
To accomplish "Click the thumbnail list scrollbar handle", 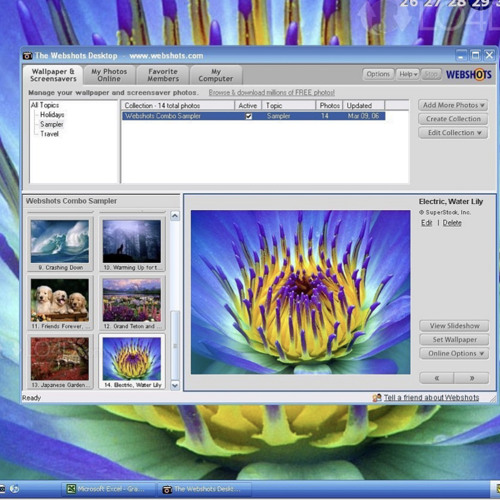I will tap(175, 345).
